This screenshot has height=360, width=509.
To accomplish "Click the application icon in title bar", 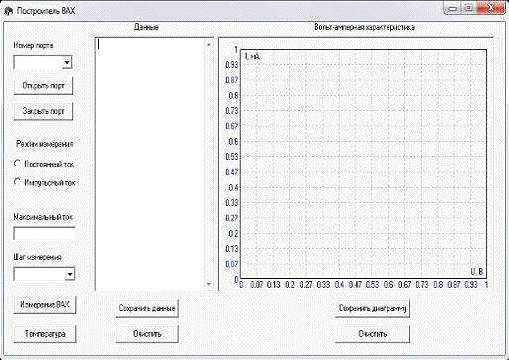I will [7, 11].
